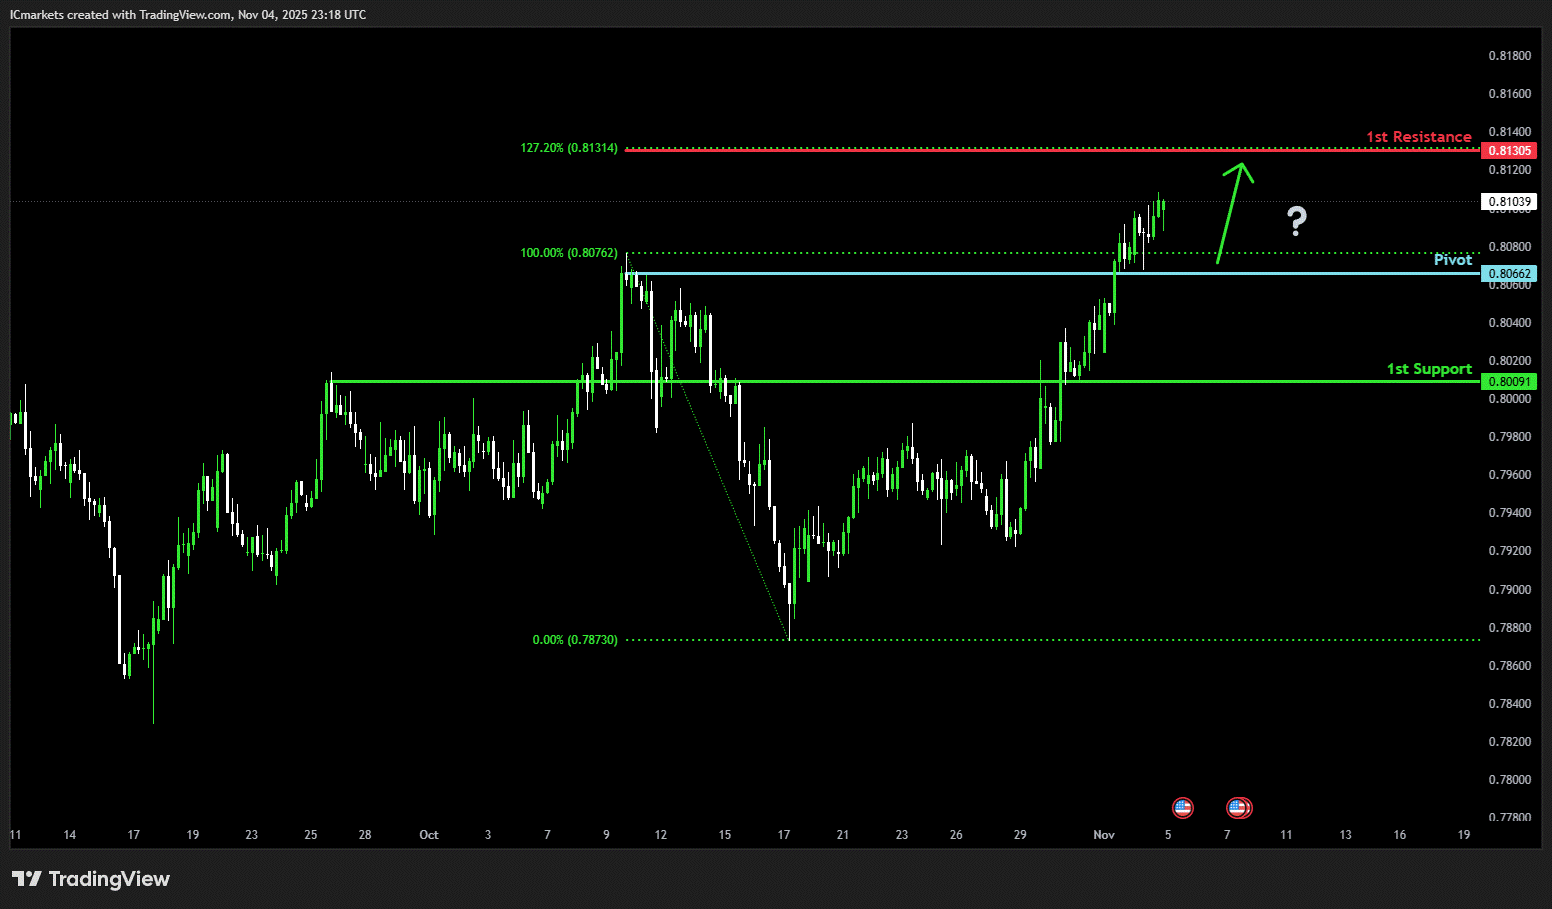
Task: Click the 100.00% (0.80762) Fibonacci label
Action: (x=568, y=253)
